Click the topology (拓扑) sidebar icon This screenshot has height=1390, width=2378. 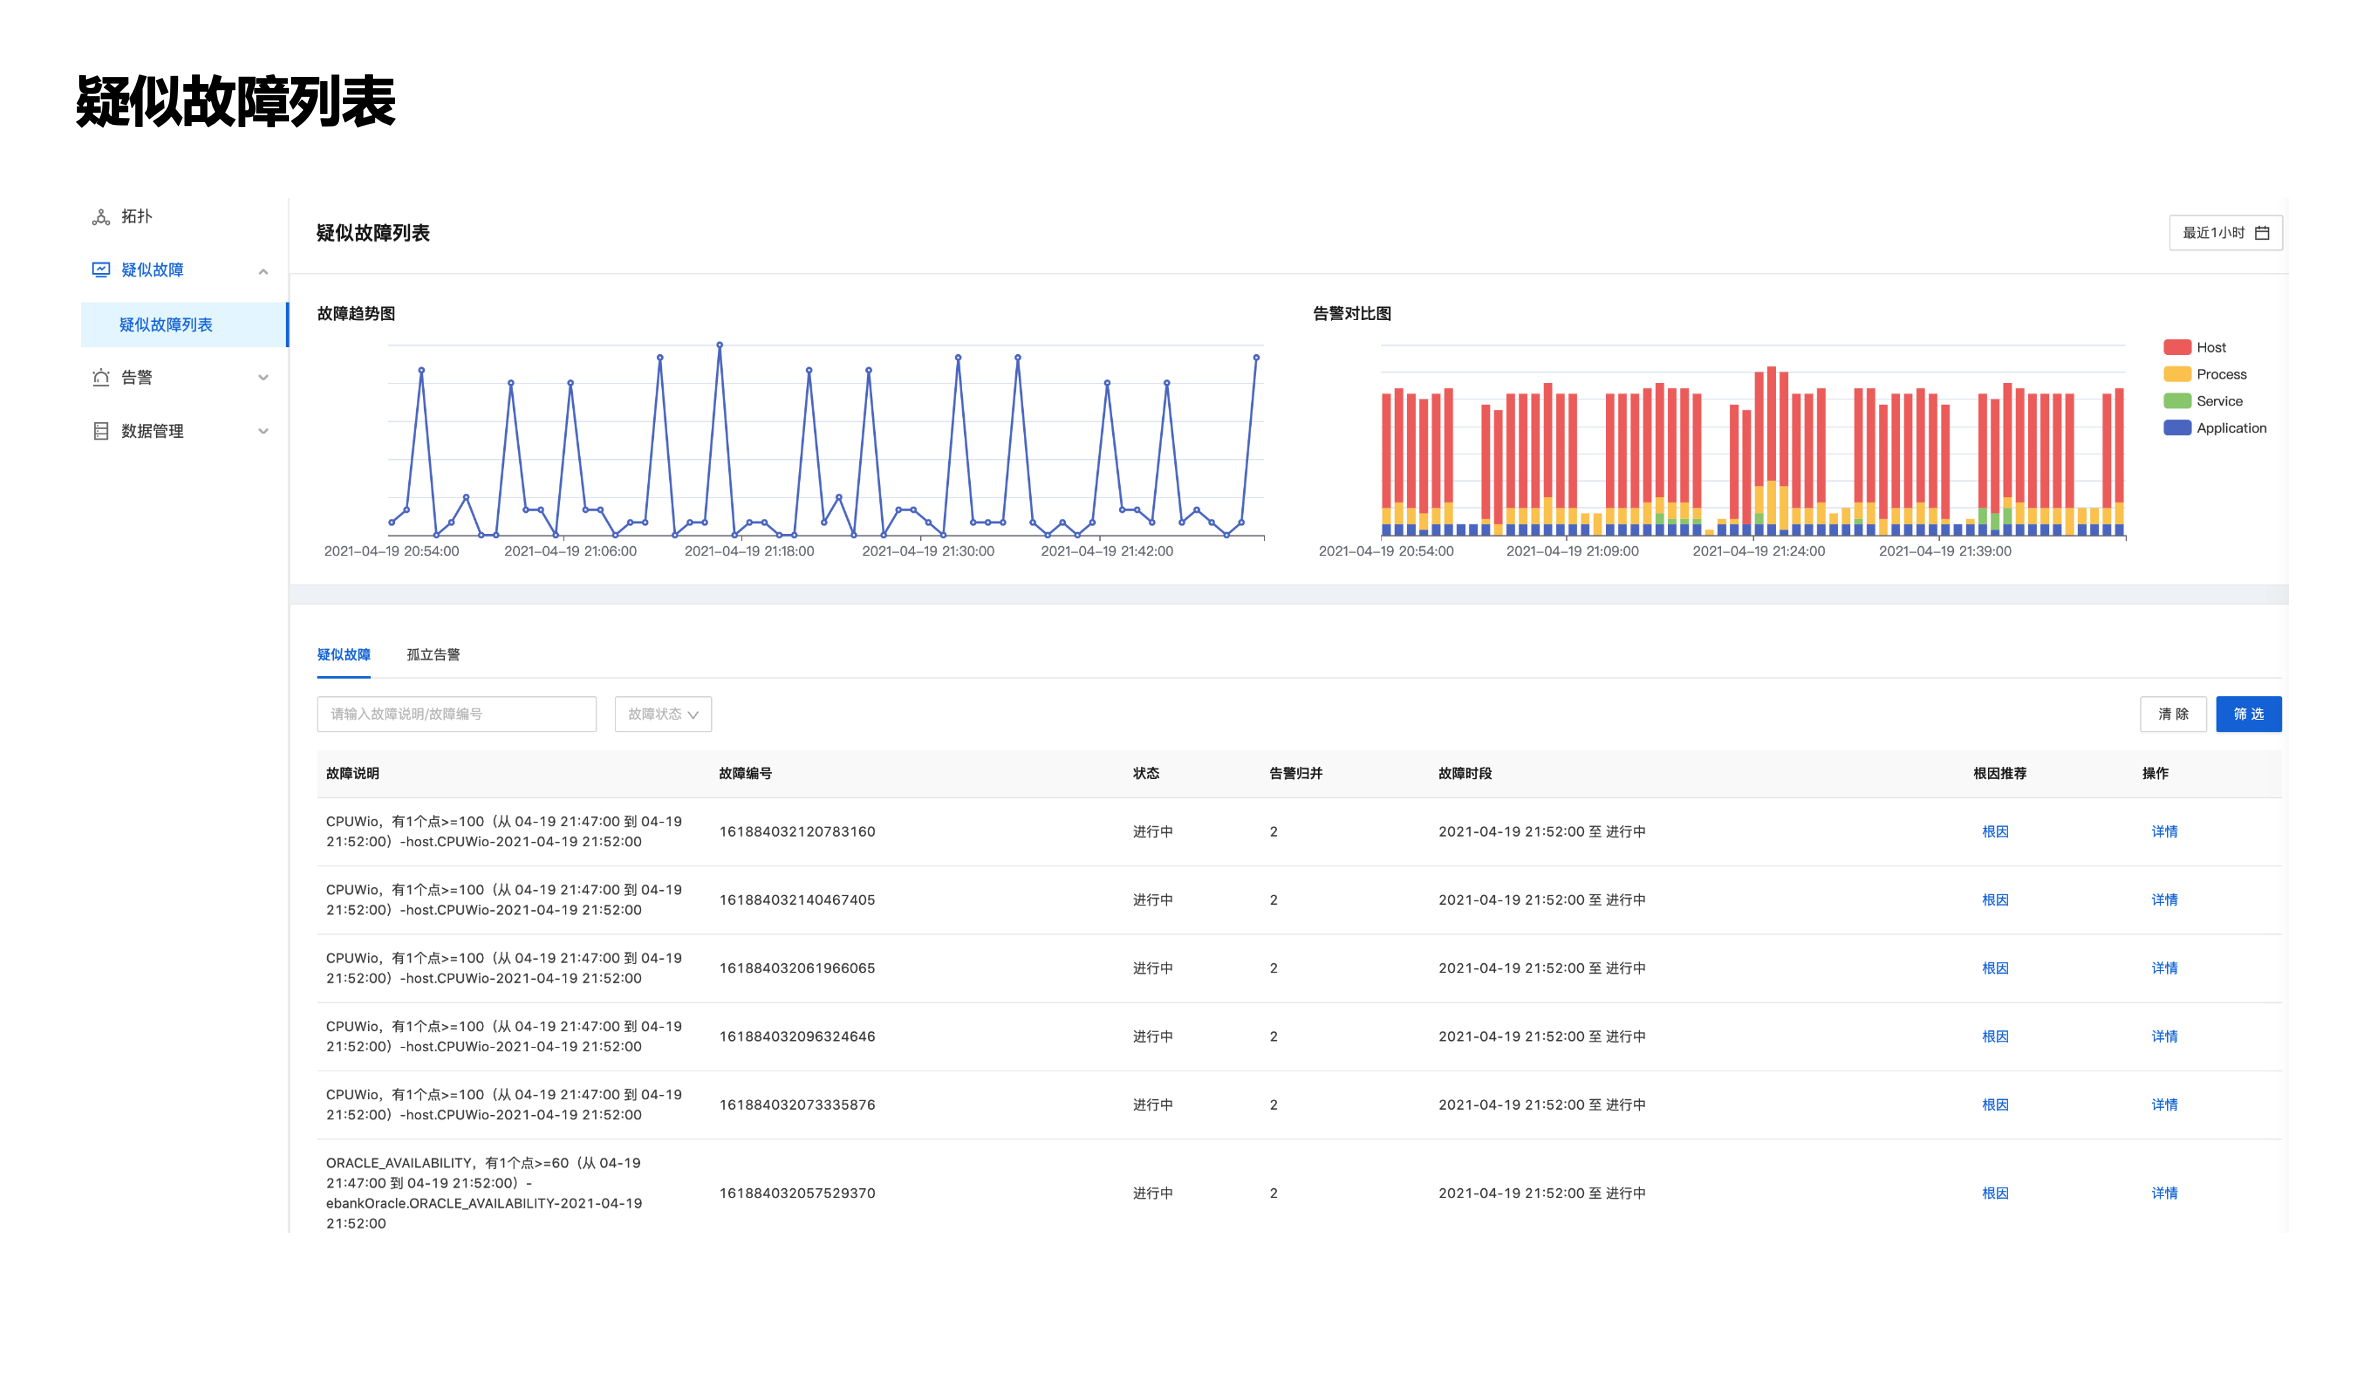tap(101, 217)
